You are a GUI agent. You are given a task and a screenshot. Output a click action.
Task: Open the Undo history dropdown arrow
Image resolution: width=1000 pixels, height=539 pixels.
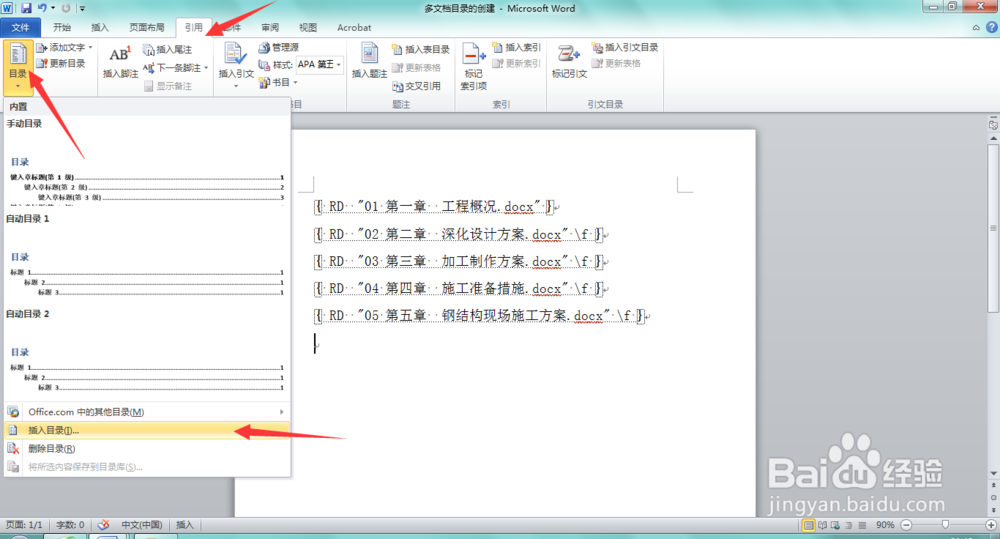pos(53,8)
